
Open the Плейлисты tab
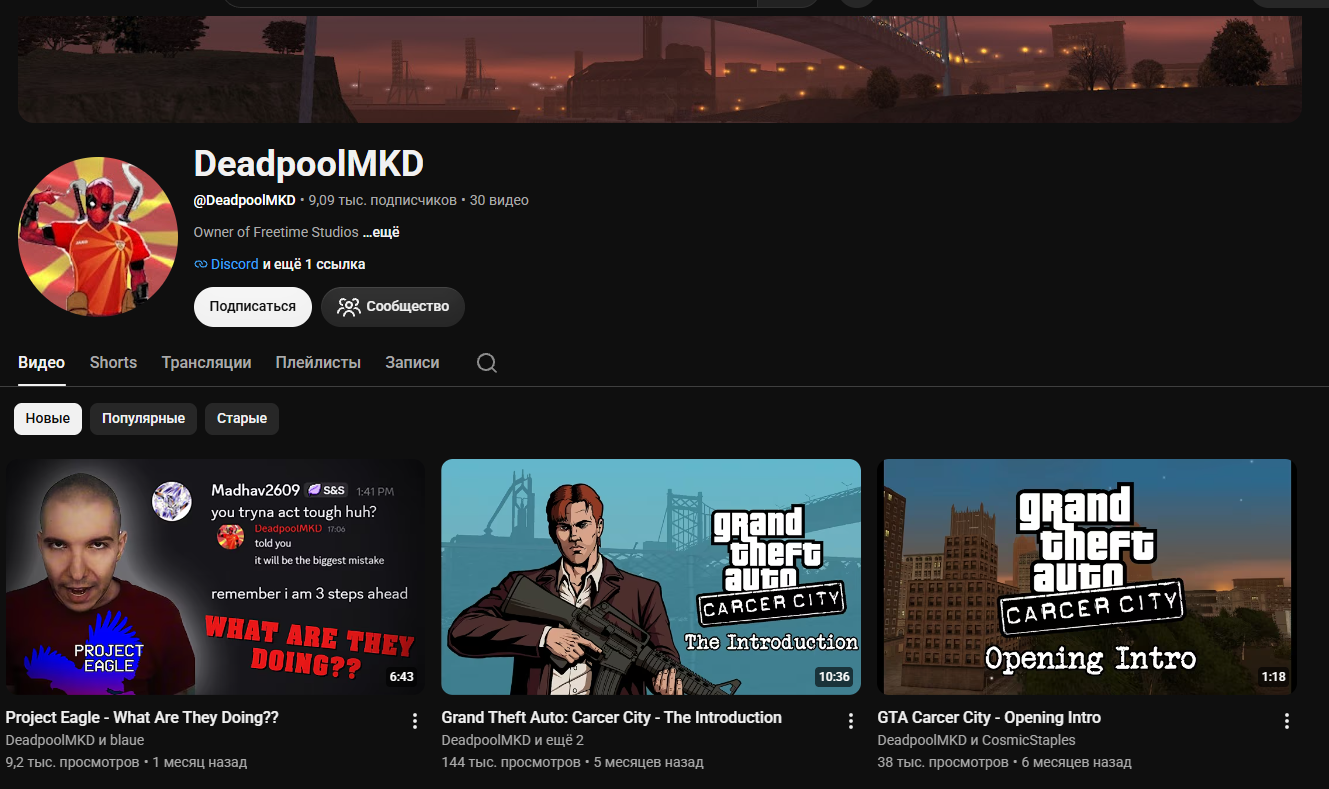pyautogui.click(x=318, y=362)
